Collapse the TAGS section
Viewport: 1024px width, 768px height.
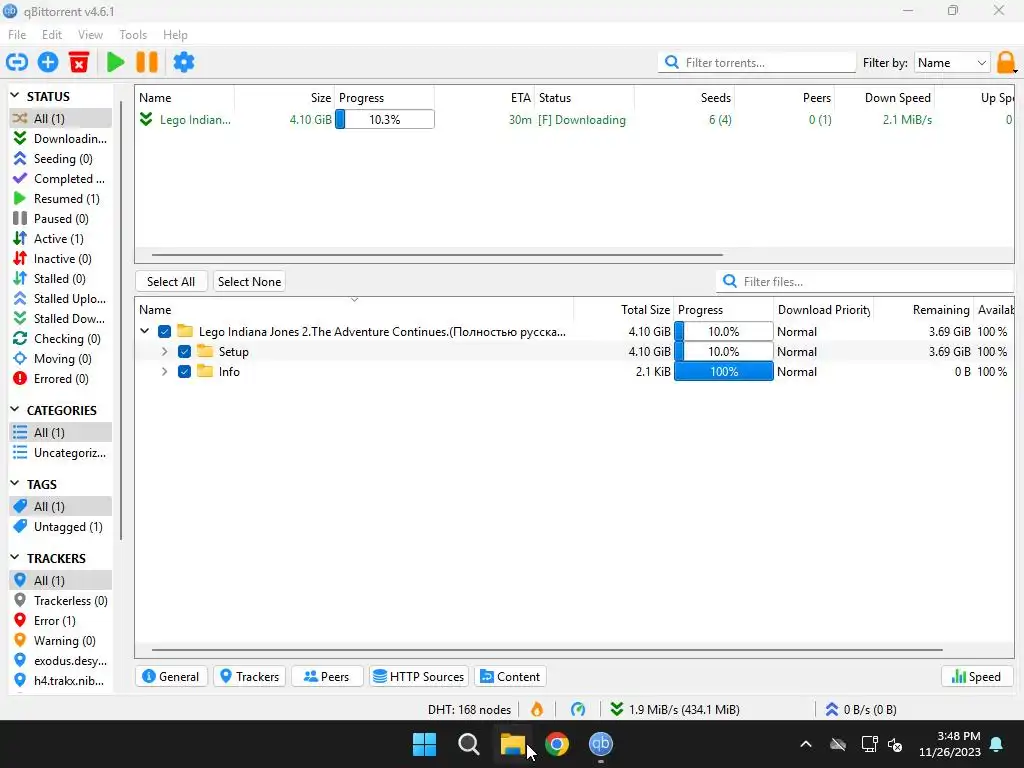tap(15, 483)
